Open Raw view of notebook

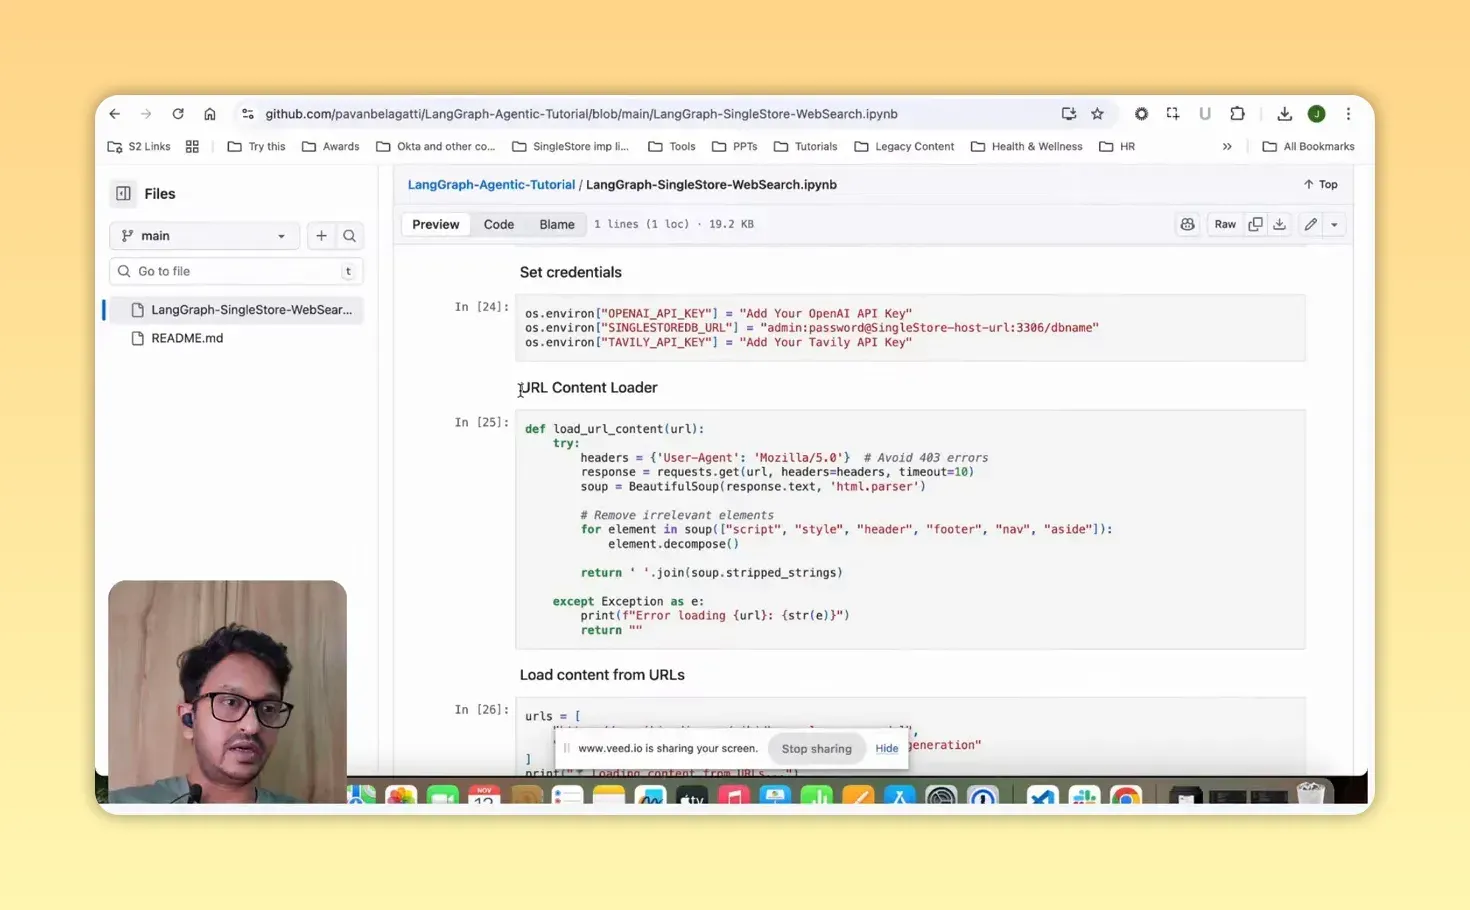pos(1225,225)
